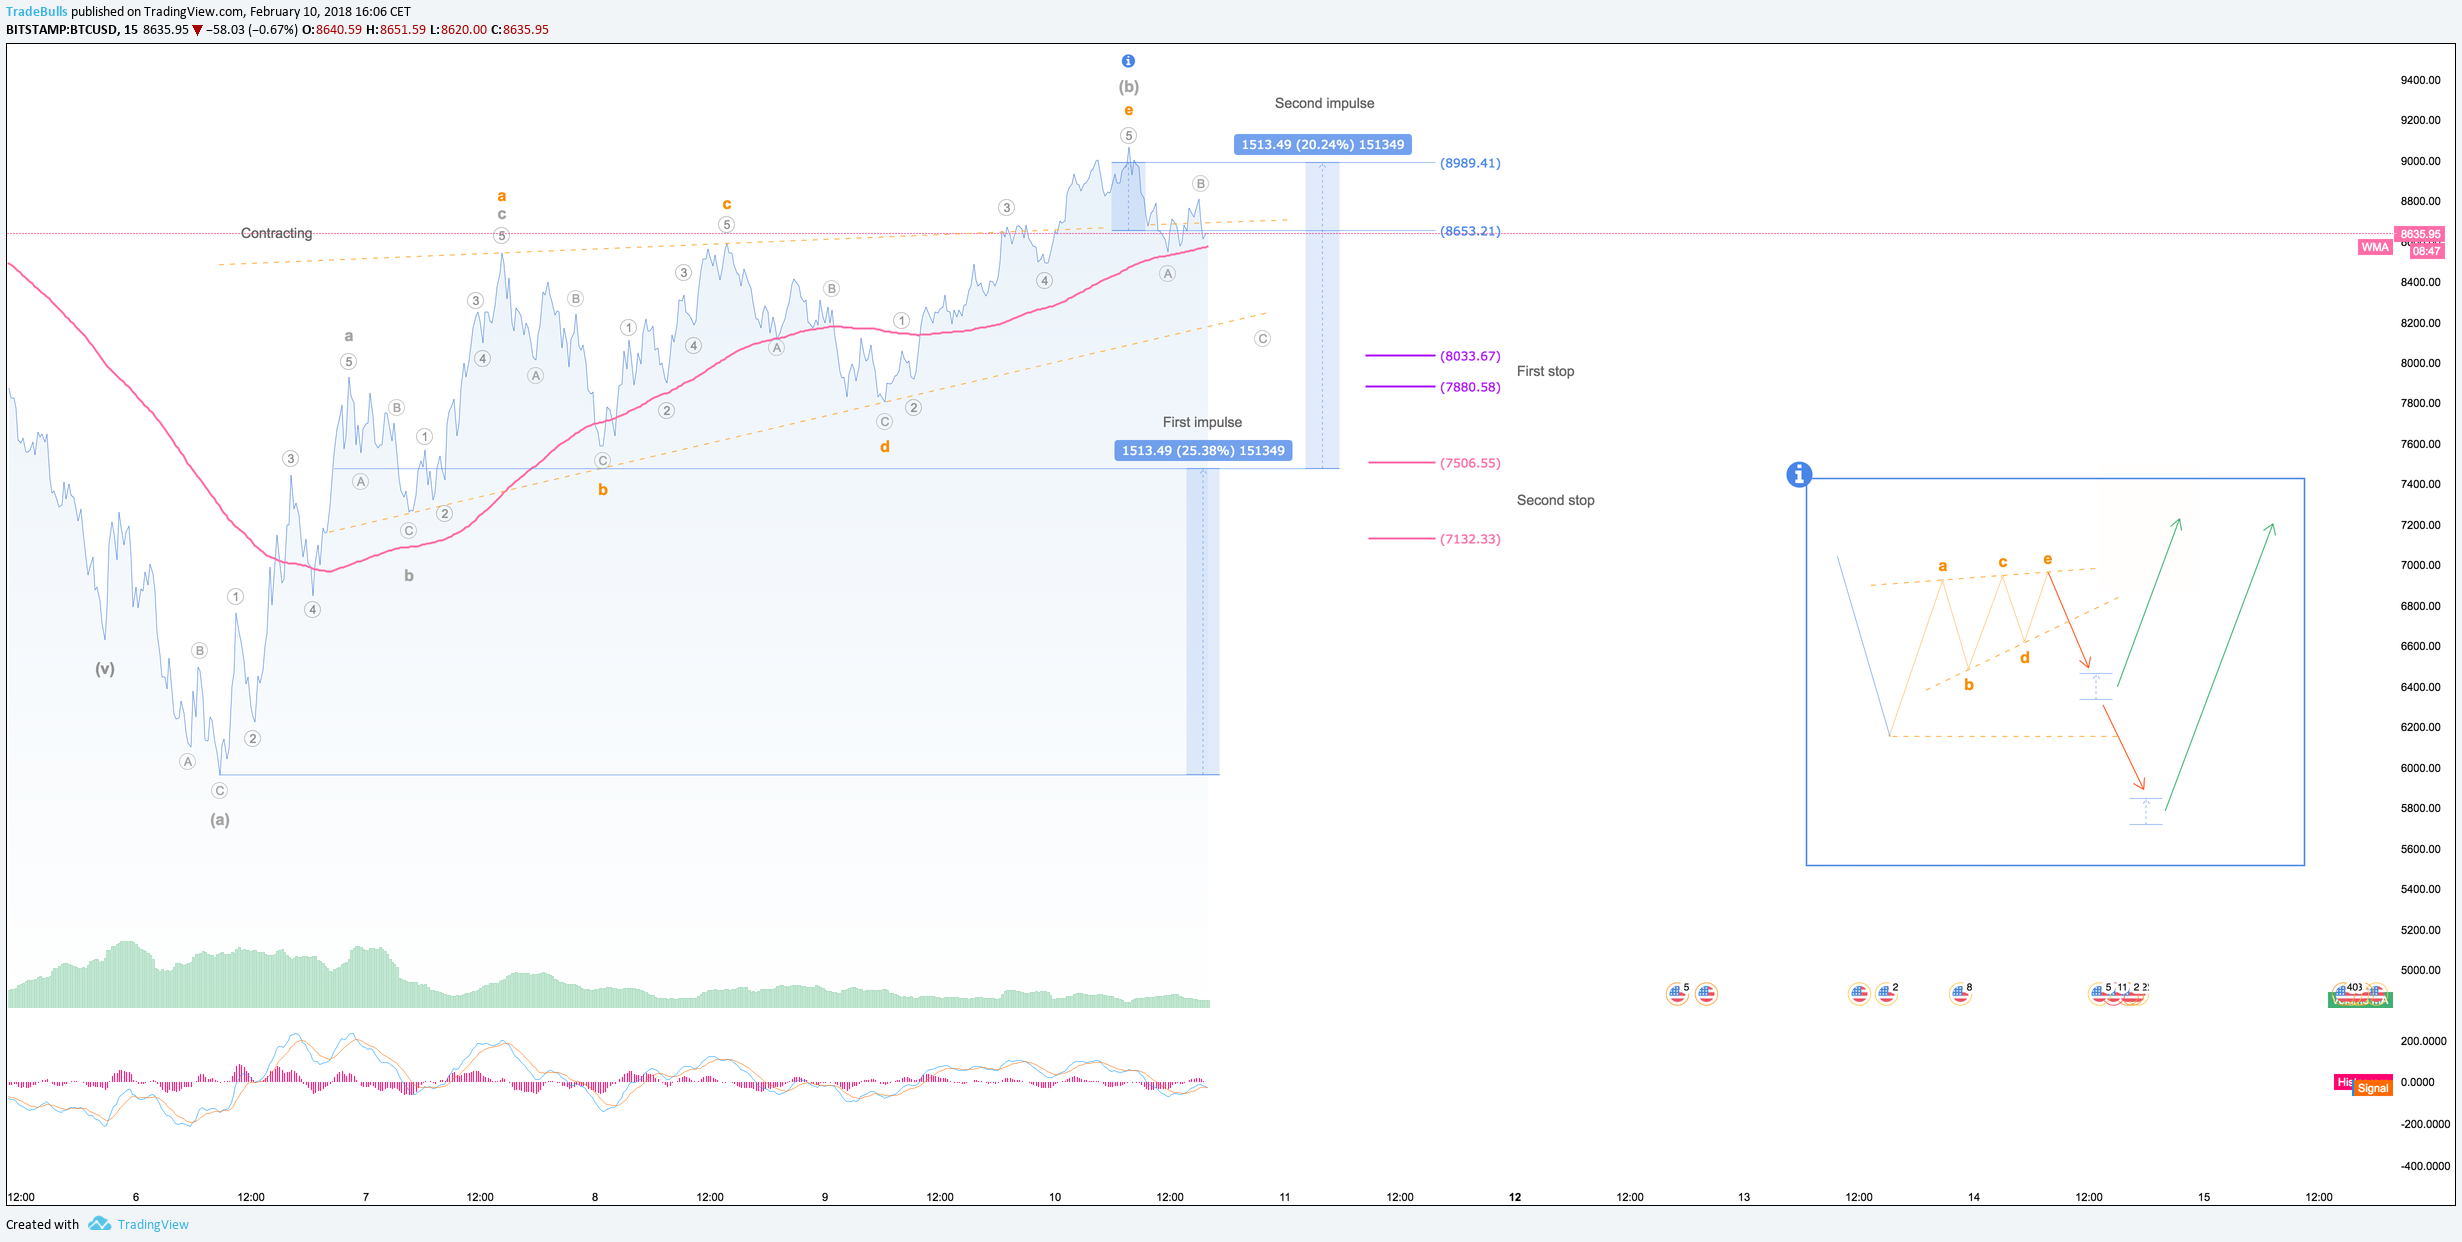Click the current price tag 8635.95
This screenshot has height=1242, width=2462.
coord(2420,234)
